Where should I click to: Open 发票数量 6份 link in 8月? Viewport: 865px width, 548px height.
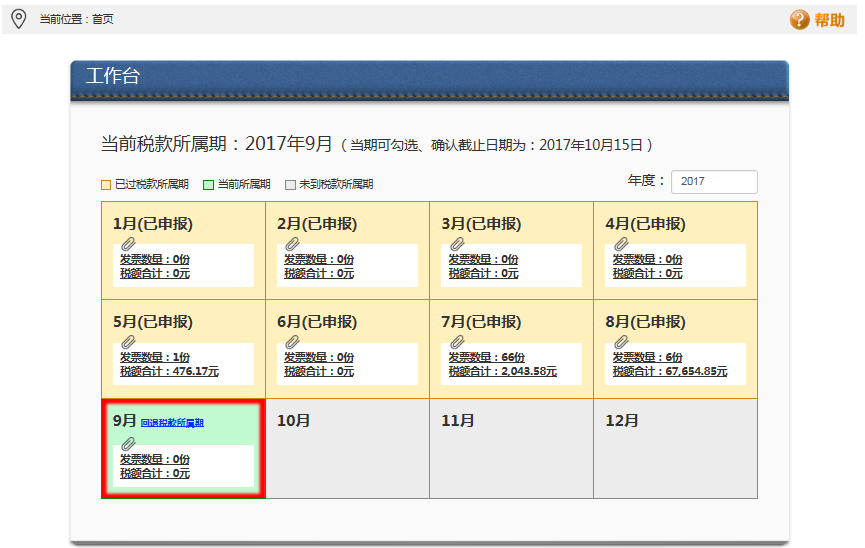[648, 358]
